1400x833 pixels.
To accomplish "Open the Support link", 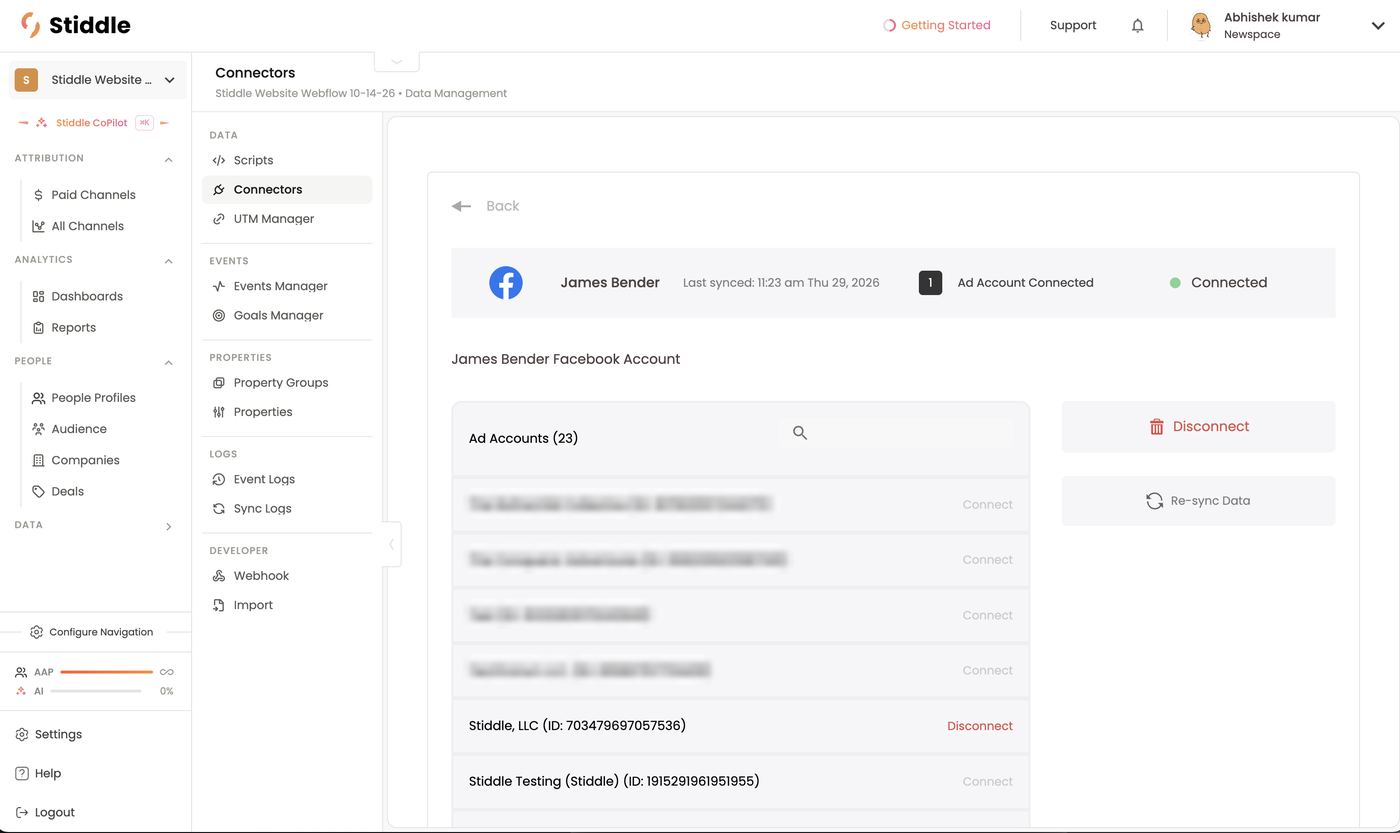I will pos(1073,26).
